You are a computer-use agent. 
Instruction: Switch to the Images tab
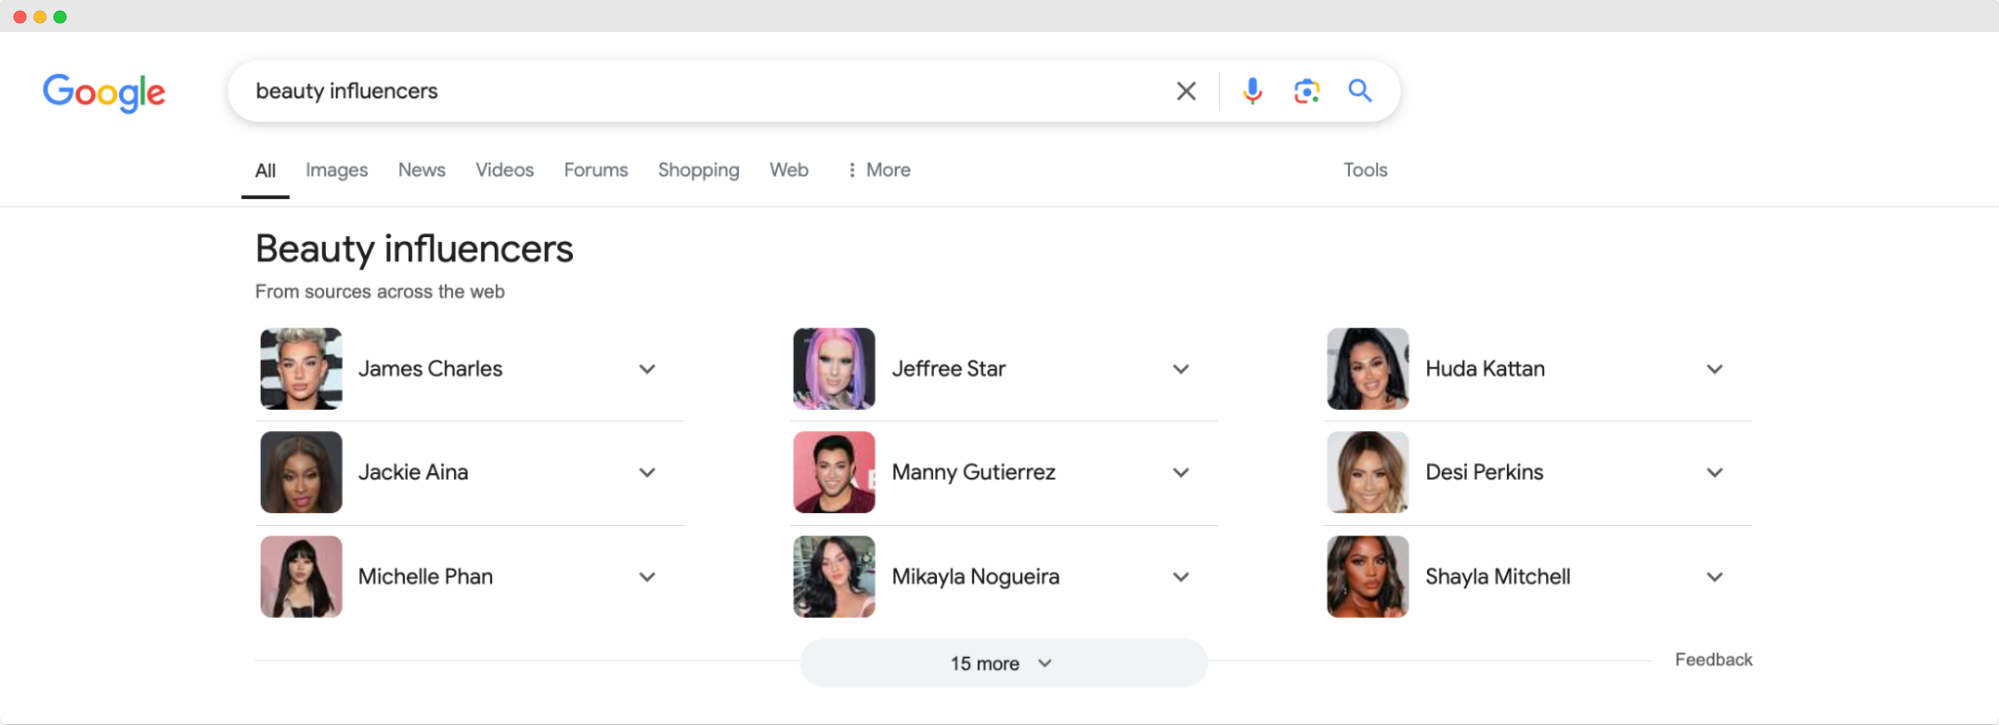tap(337, 170)
